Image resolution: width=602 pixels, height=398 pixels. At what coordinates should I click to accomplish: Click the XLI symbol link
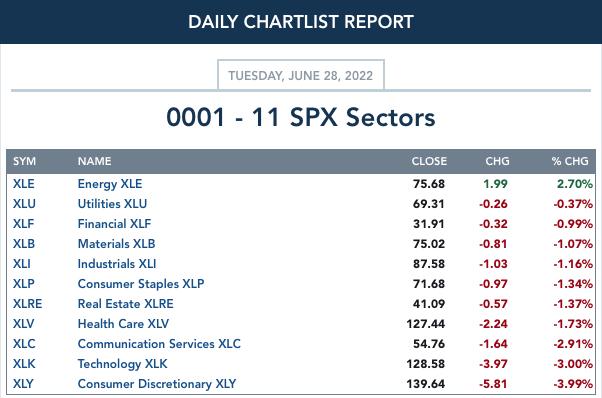click(22, 264)
